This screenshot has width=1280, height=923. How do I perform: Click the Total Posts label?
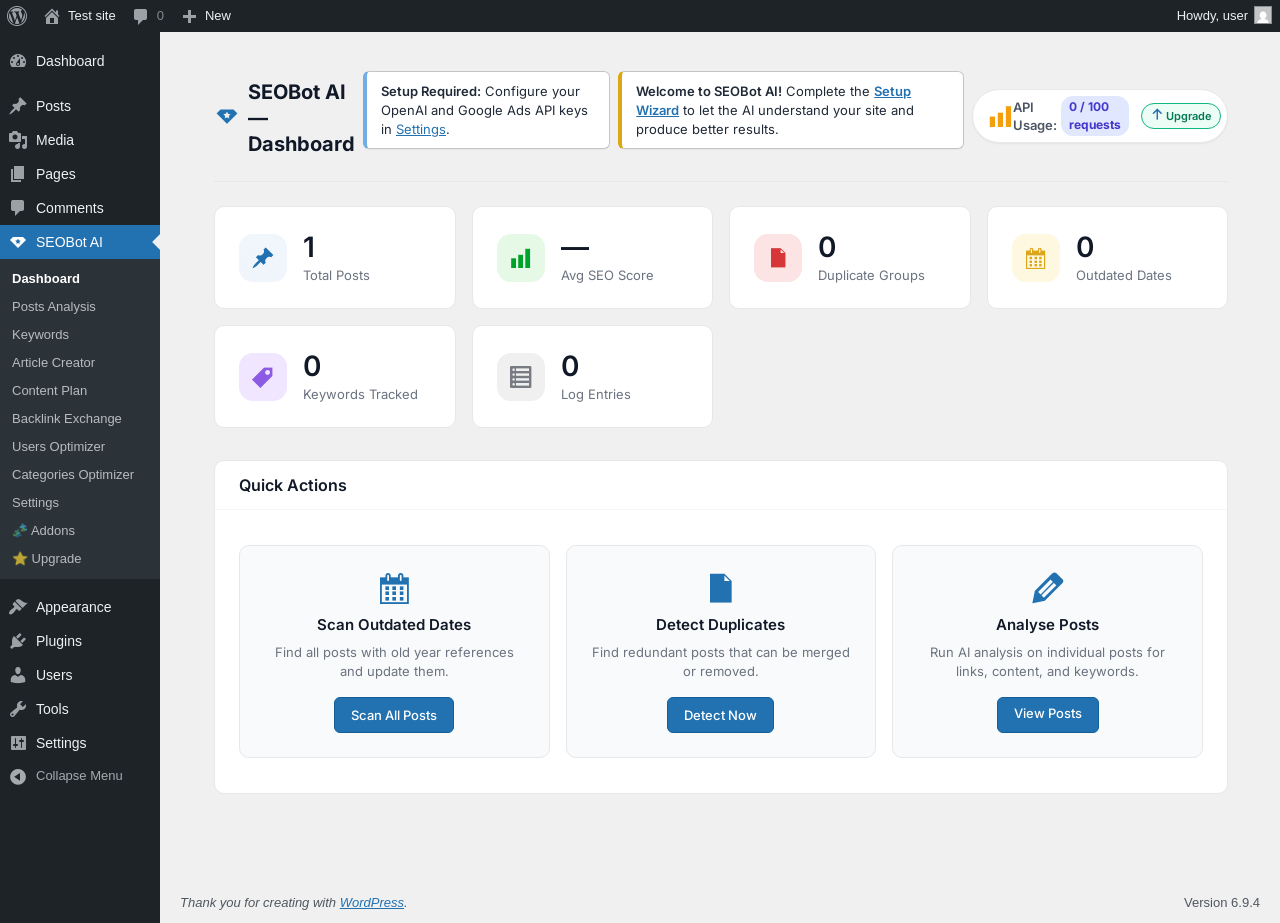pyautogui.click(x=336, y=276)
